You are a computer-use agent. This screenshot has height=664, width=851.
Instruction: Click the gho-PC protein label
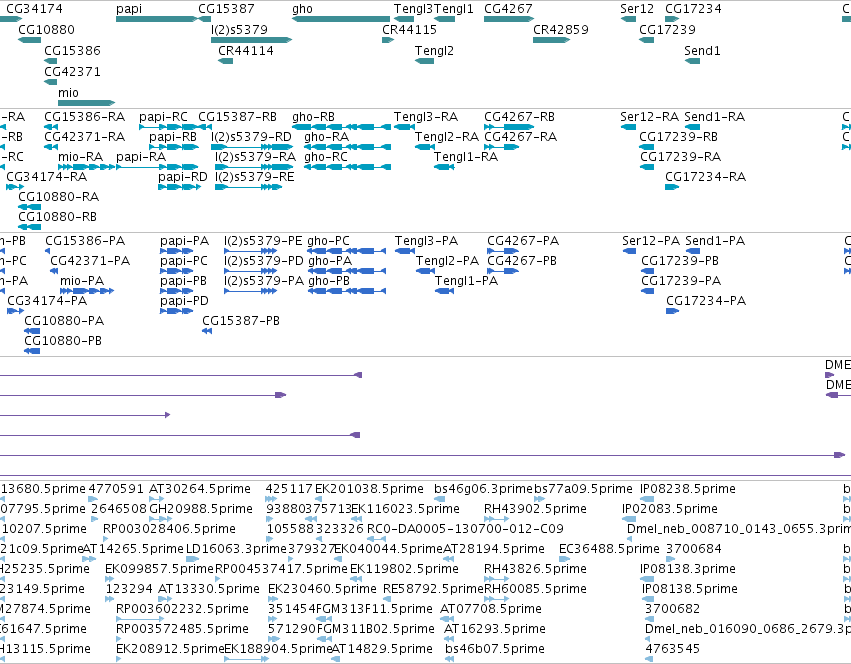pos(328,241)
